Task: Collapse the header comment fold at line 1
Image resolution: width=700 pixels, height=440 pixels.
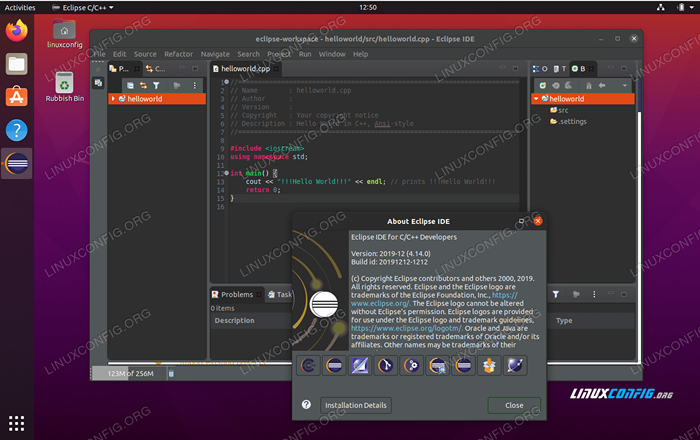Action: click(x=226, y=82)
